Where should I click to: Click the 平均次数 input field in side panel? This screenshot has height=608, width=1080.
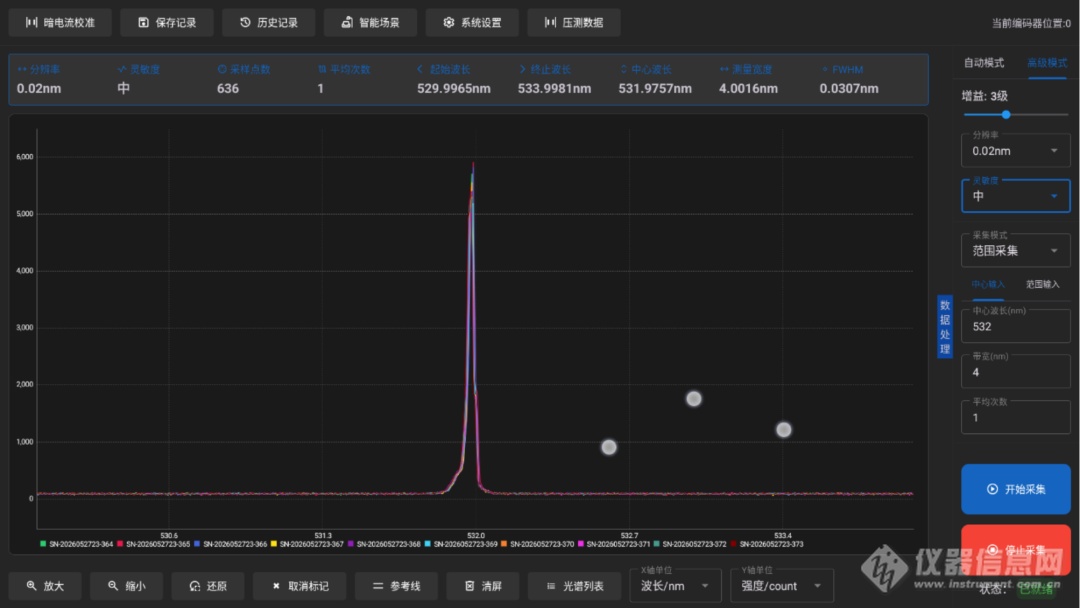(1016, 417)
